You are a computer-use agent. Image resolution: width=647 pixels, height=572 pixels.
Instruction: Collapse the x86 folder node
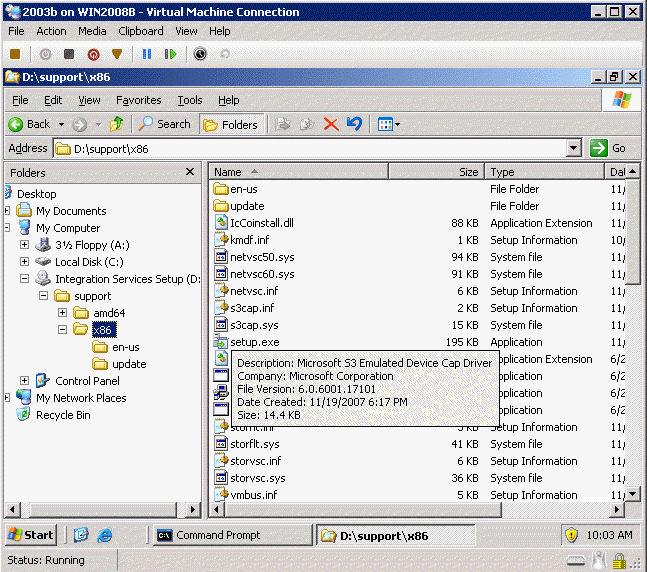(x=62, y=329)
